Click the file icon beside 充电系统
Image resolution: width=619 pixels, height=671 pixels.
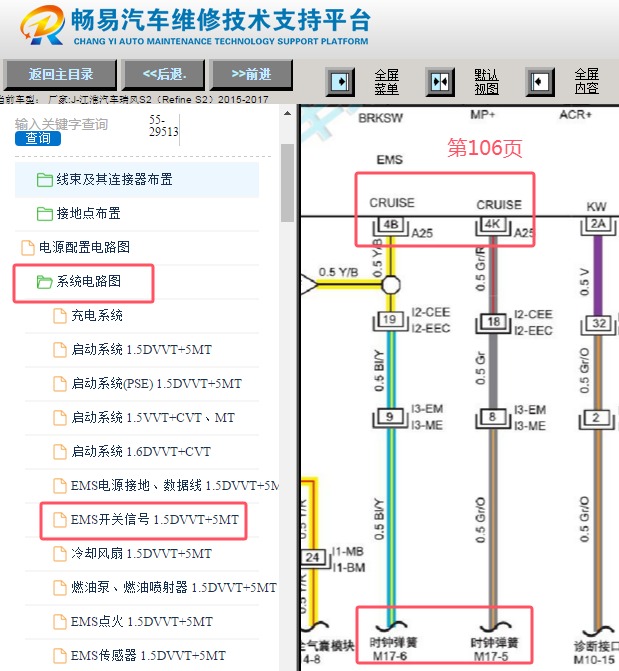(x=60, y=316)
